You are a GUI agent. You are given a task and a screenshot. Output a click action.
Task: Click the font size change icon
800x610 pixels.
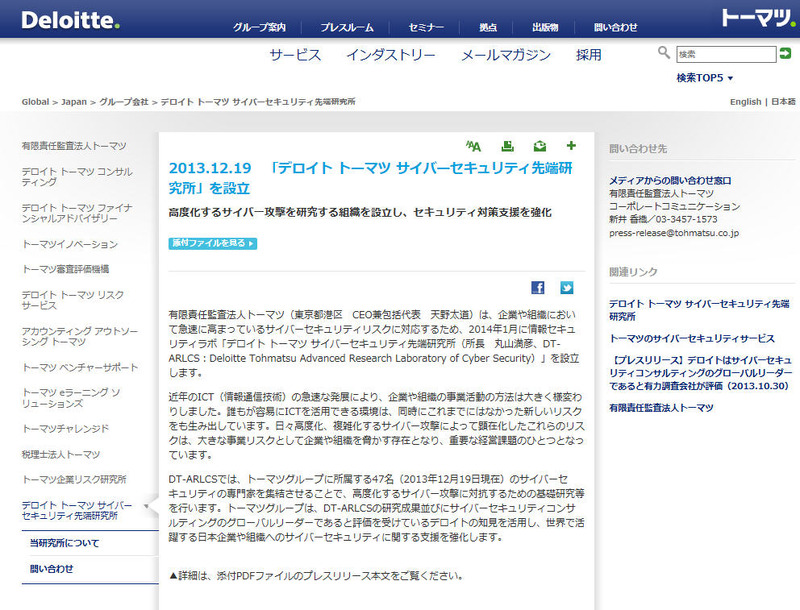coord(474,146)
